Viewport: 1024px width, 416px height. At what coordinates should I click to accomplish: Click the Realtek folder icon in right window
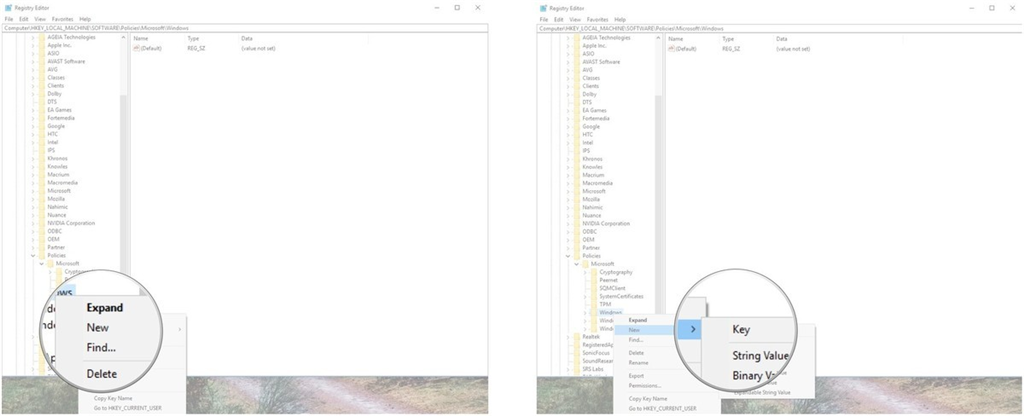coord(577,336)
